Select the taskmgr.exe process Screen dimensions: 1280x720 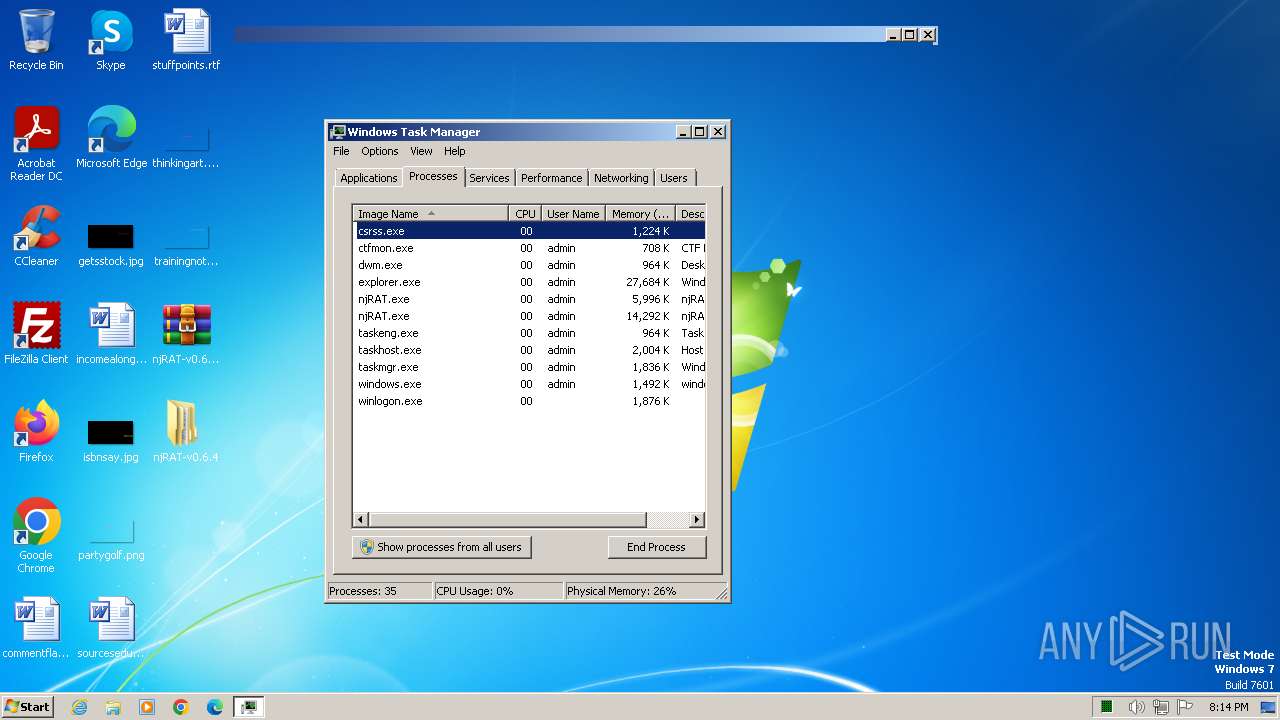point(529,367)
